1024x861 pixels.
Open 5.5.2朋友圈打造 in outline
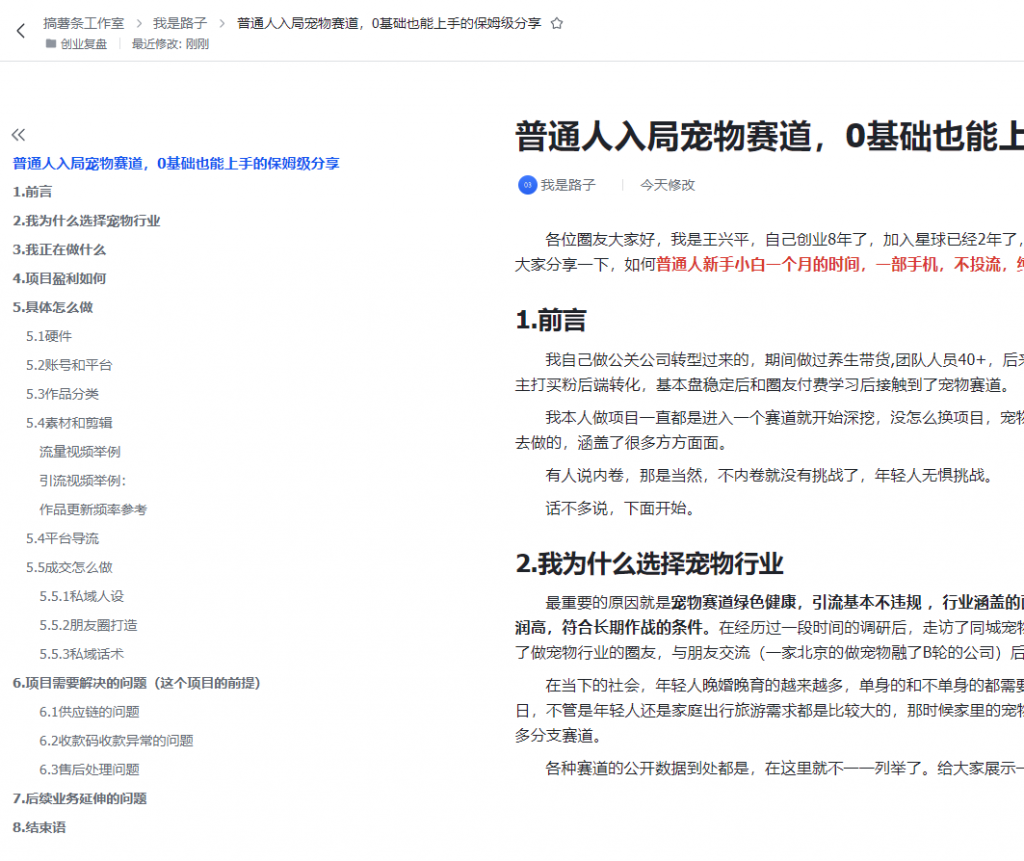point(89,625)
